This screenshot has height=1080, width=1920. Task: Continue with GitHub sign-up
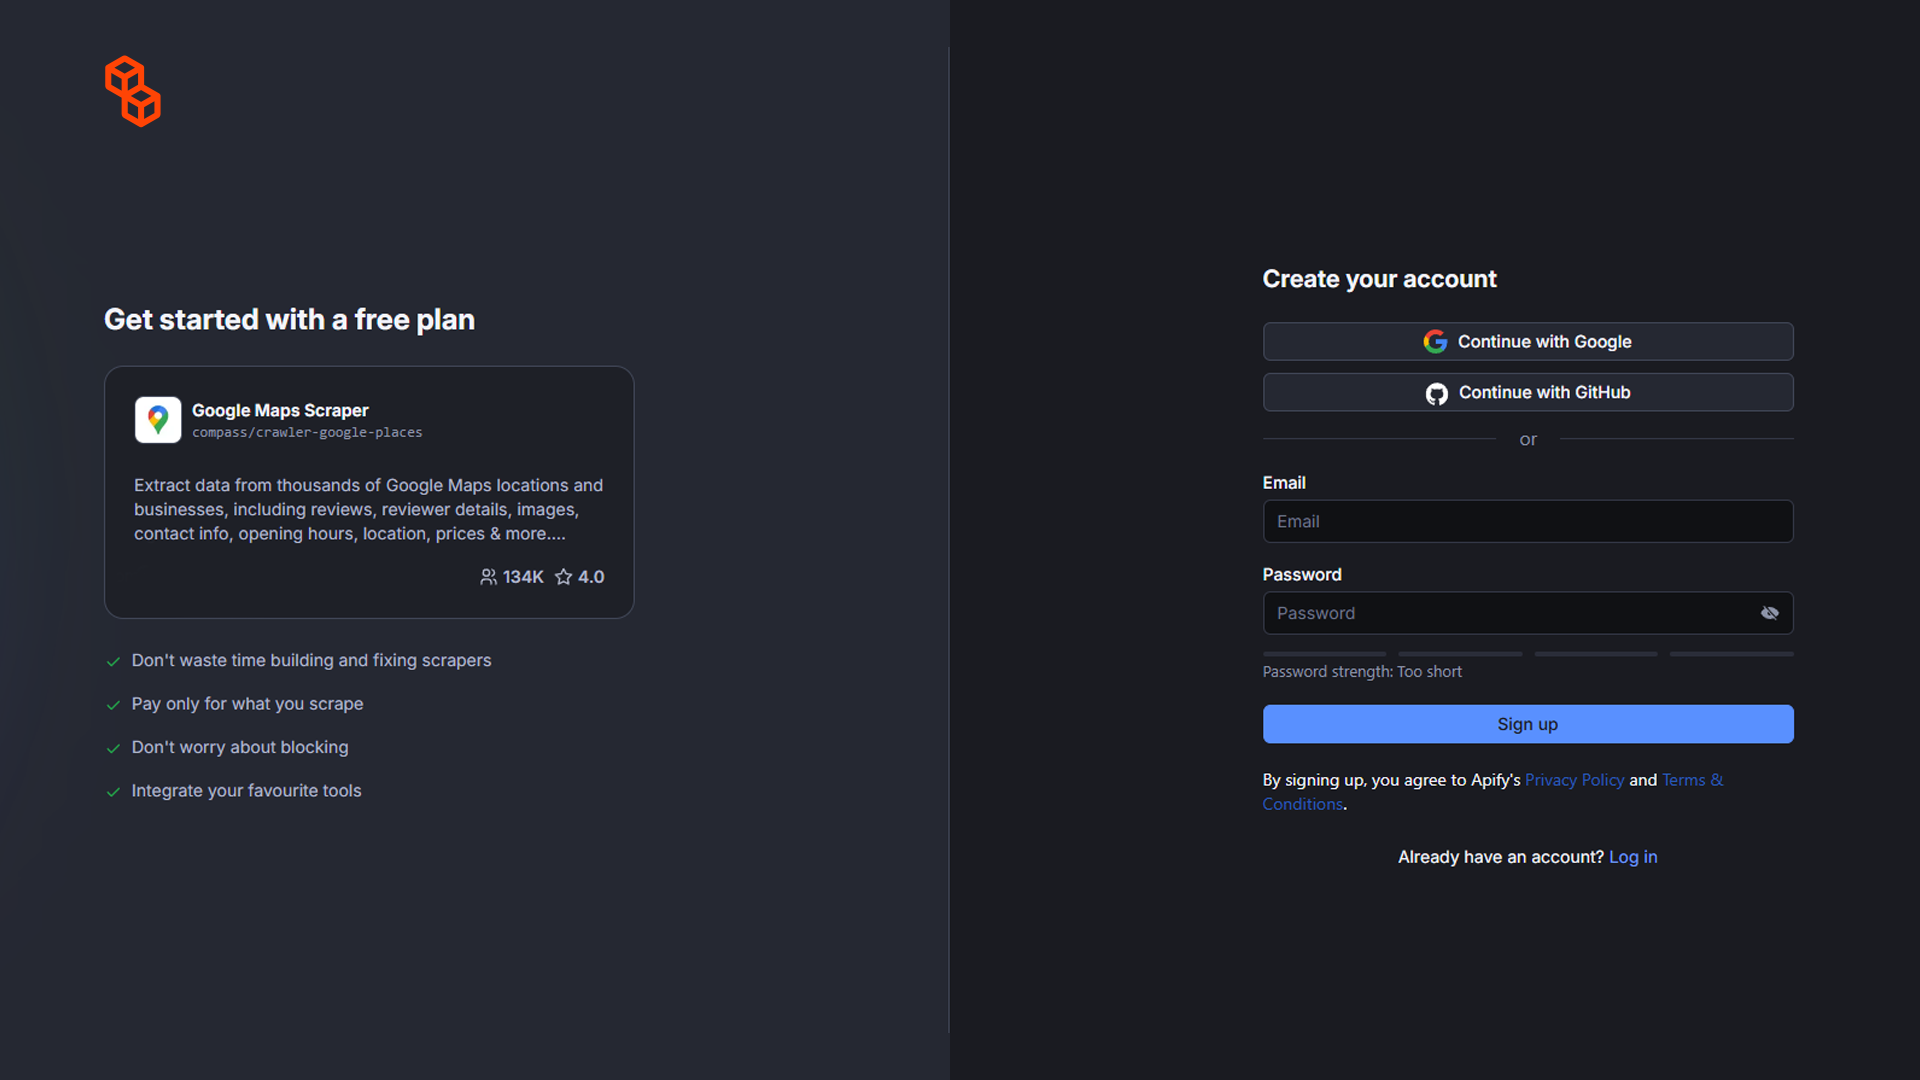click(x=1528, y=393)
